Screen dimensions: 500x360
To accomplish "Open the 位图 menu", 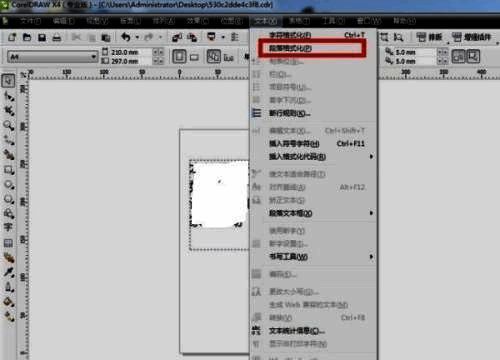I will tap(232, 21).
